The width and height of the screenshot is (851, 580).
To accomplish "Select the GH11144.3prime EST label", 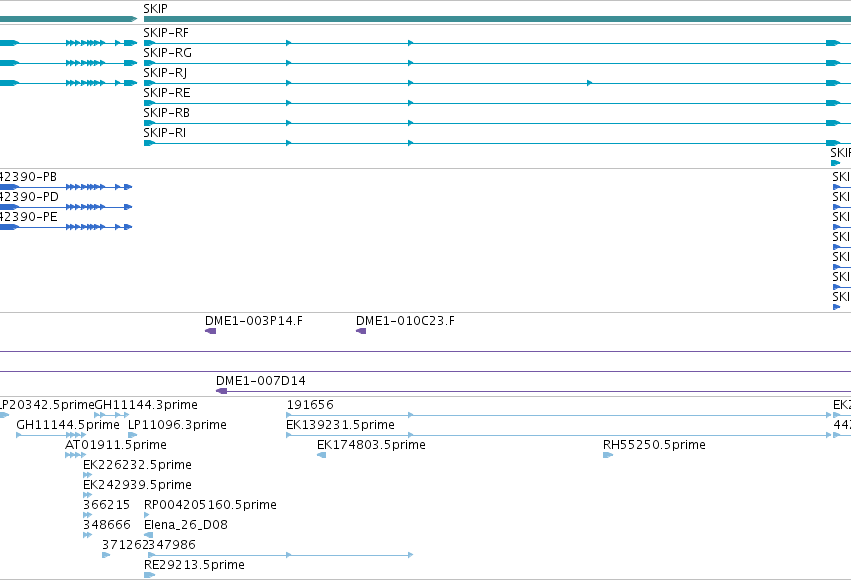I will tap(147, 405).
